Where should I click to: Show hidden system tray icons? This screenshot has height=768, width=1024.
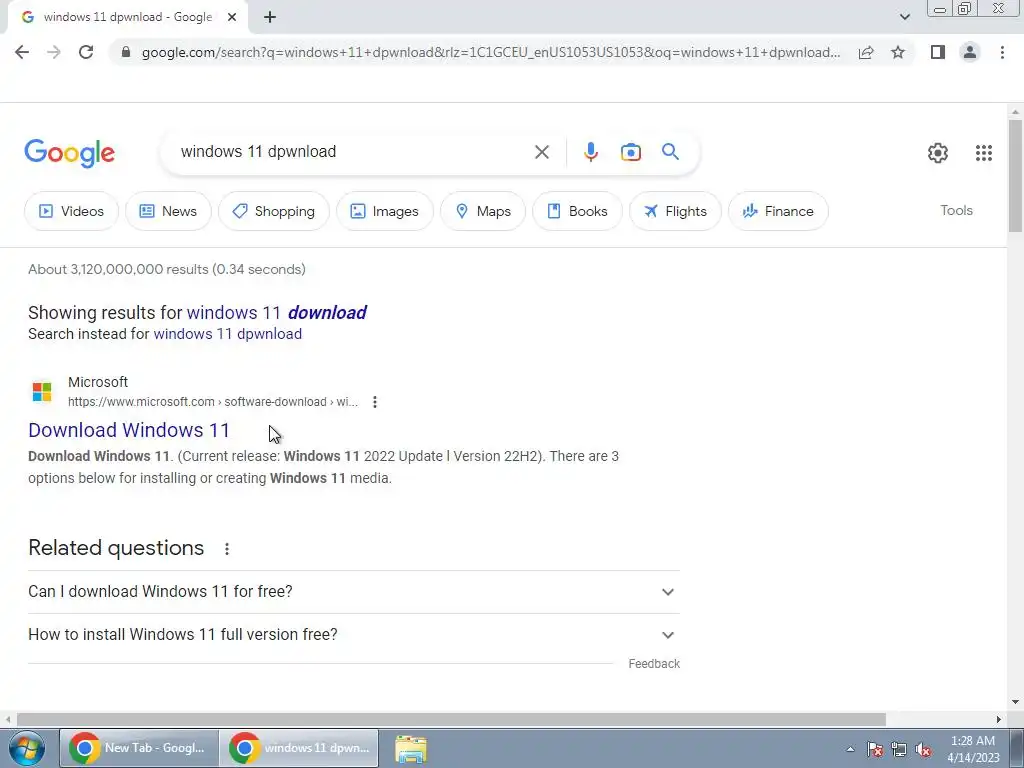(x=850, y=749)
